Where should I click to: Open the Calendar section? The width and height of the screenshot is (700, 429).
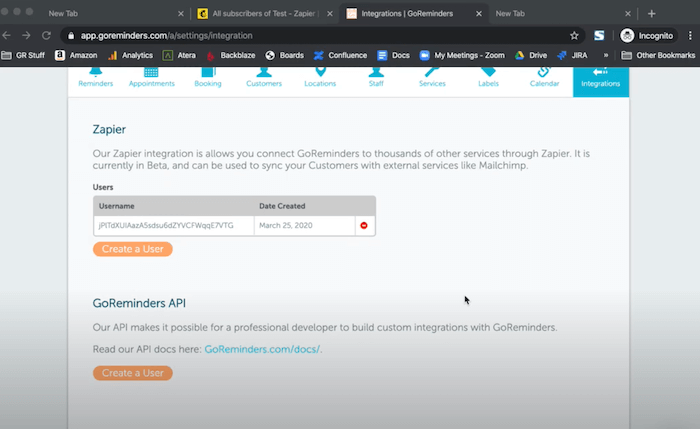coord(544,79)
